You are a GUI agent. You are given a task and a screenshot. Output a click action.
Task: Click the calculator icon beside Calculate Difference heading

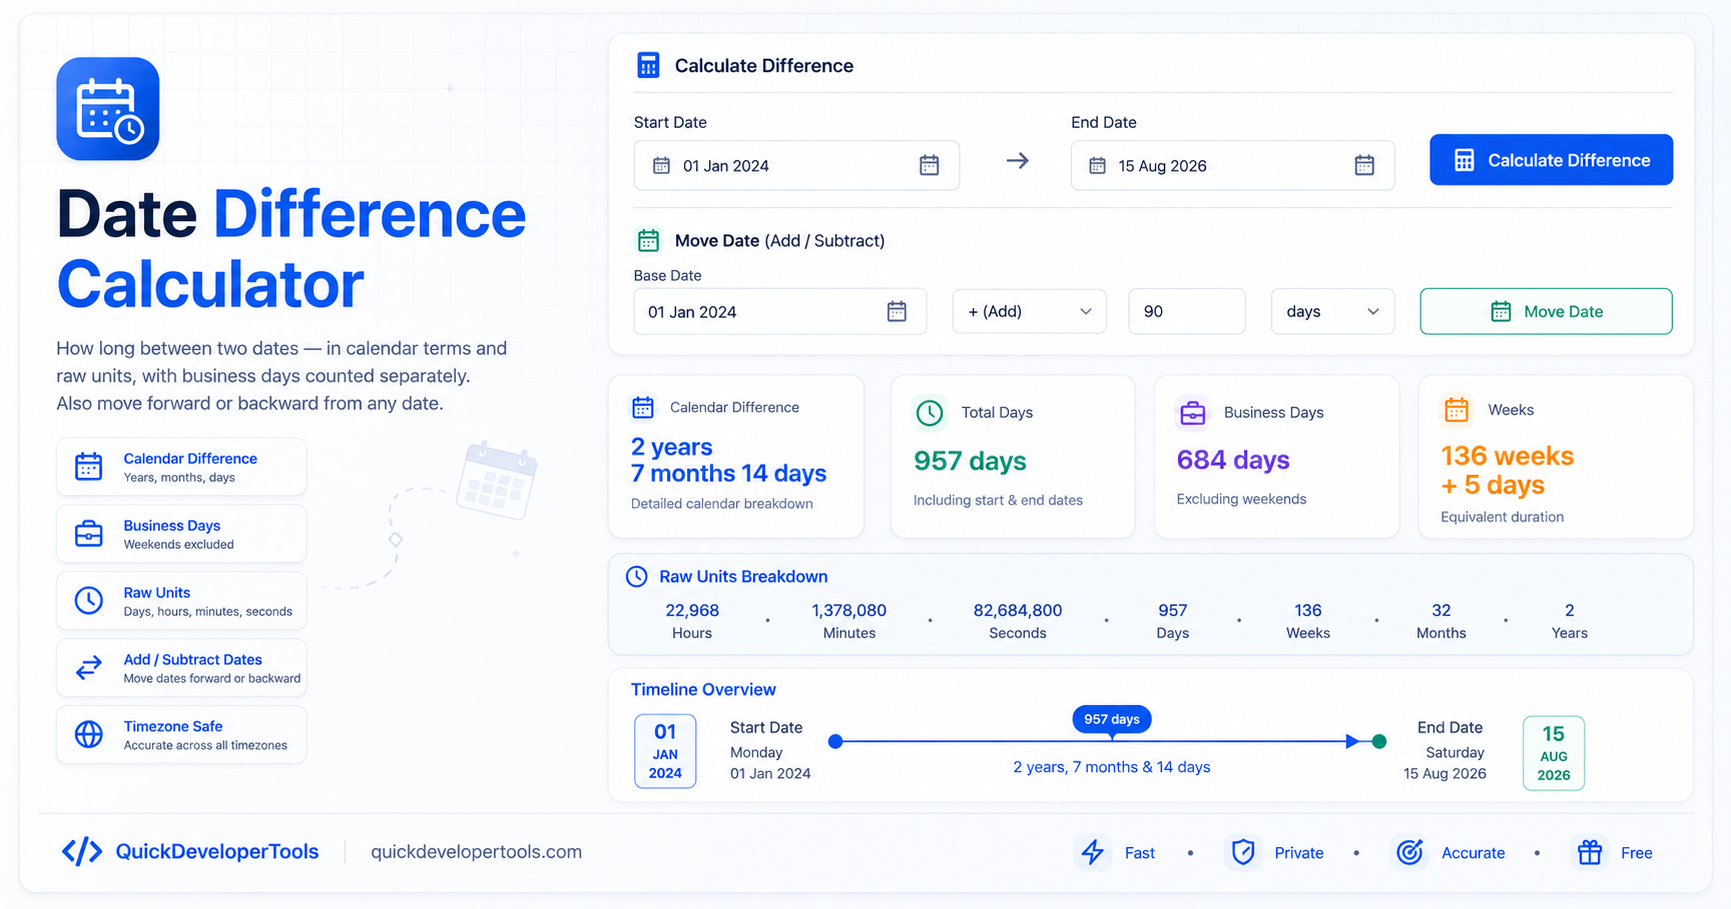648,66
